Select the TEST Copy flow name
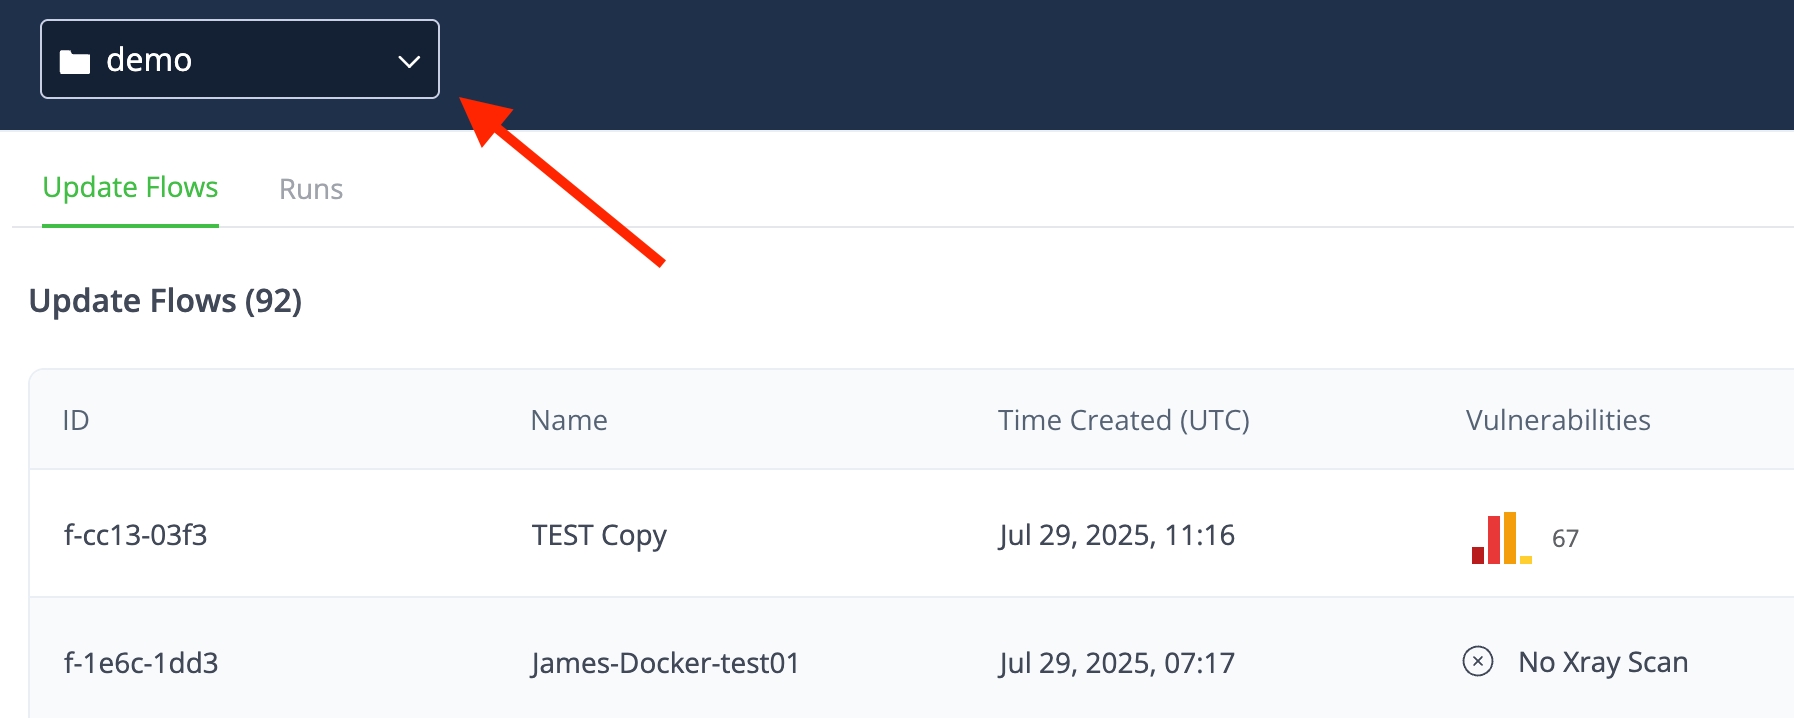 (x=599, y=535)
